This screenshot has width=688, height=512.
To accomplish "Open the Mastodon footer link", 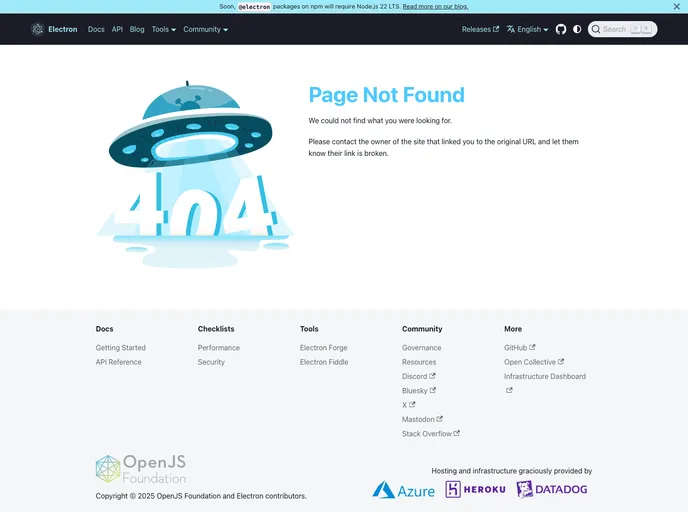I will tap(422, 419).
